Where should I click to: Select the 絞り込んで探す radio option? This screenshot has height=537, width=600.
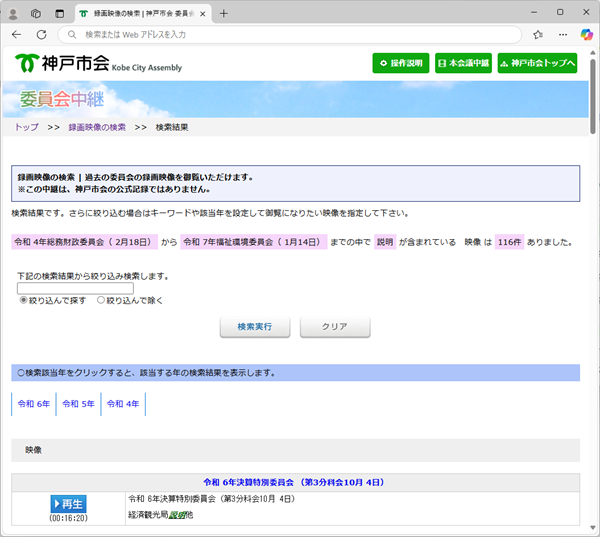pos(23,300)
